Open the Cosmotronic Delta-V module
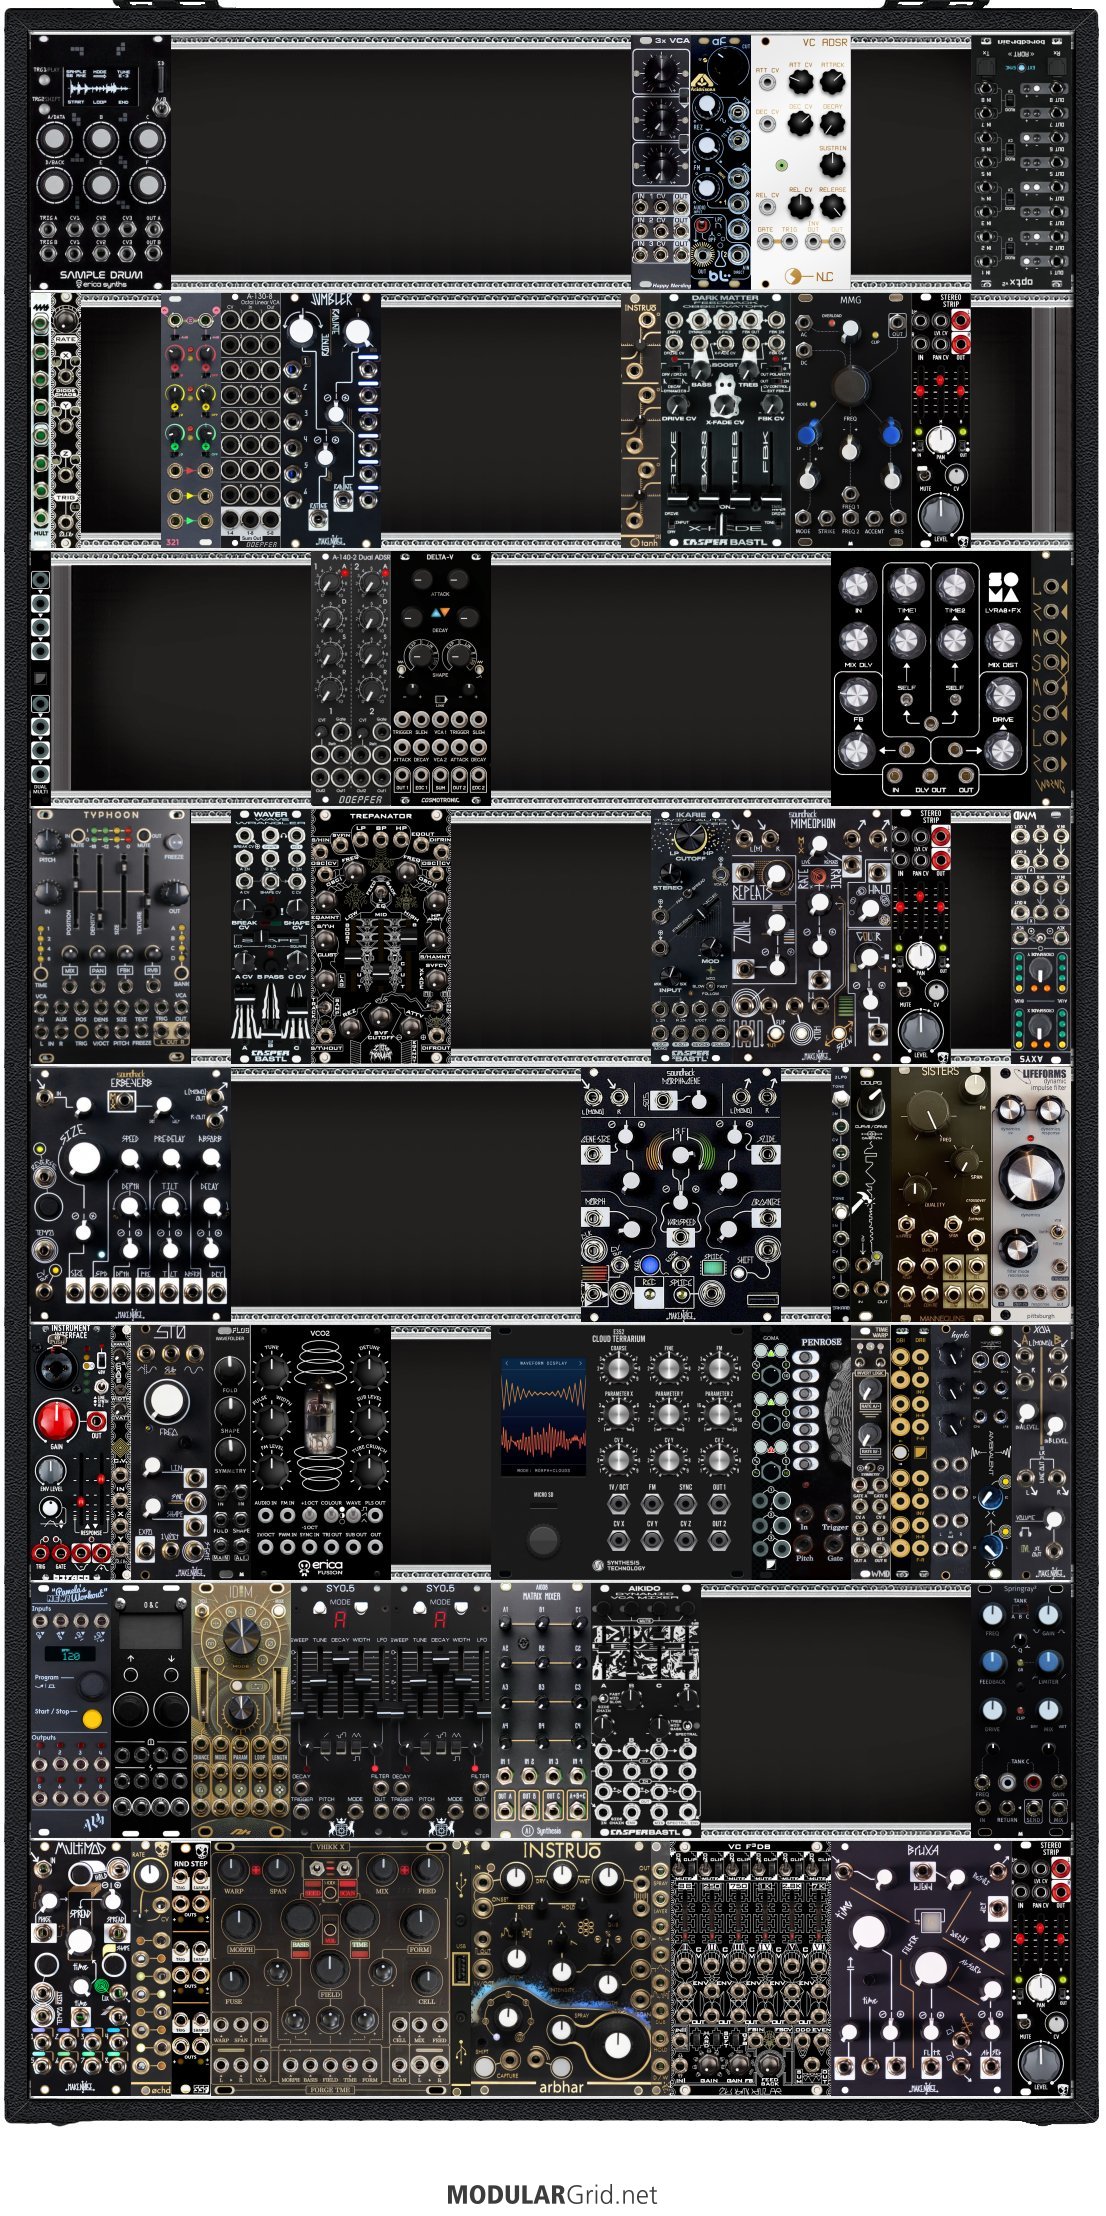 pyautogui.click(x=441, y=678)
